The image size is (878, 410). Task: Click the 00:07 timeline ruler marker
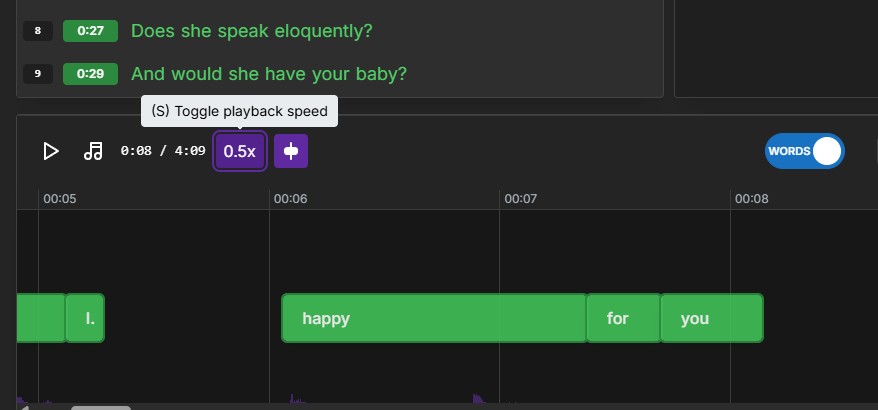pos(521,199)
